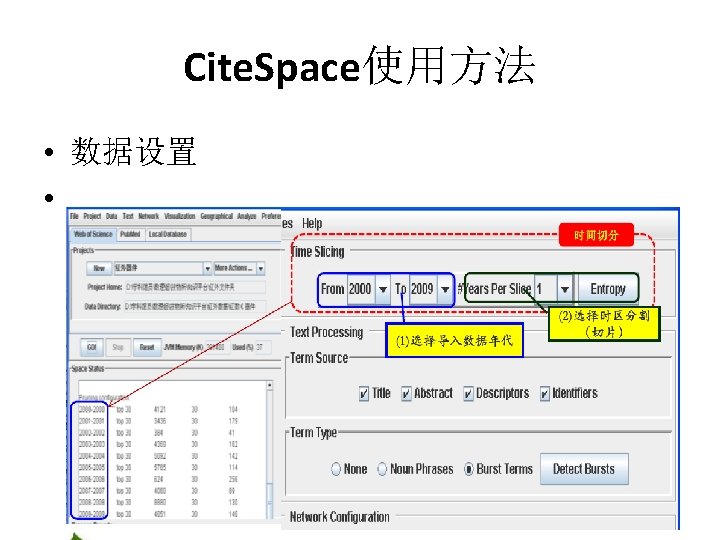Click the GO! button
Image resolution: width=720 pixels, height=540 pixels.
[x=91, y=347]
